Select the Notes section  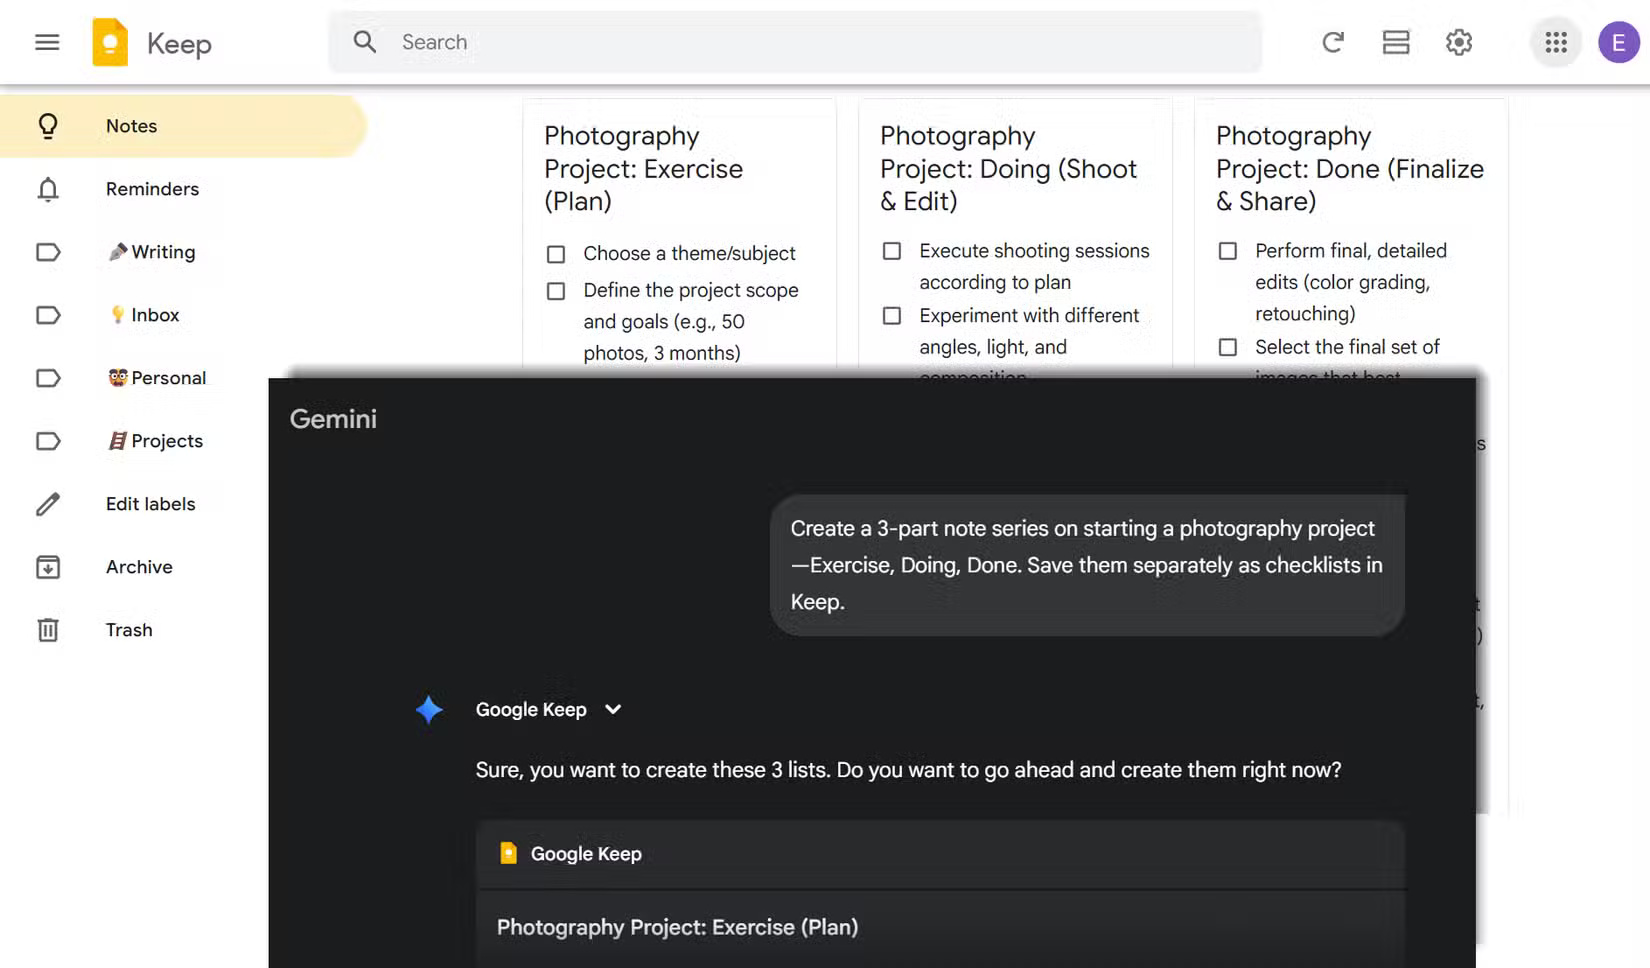click(x=130, y=126)
